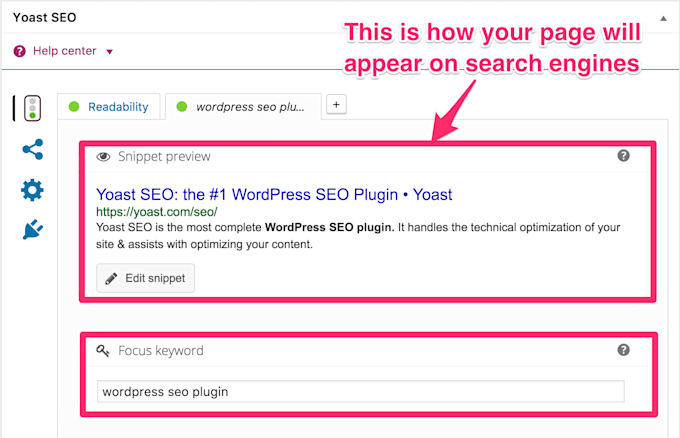Click the key icon beside Focus keyword
This screenshot has width=680, height=438.
pos(103,351)
